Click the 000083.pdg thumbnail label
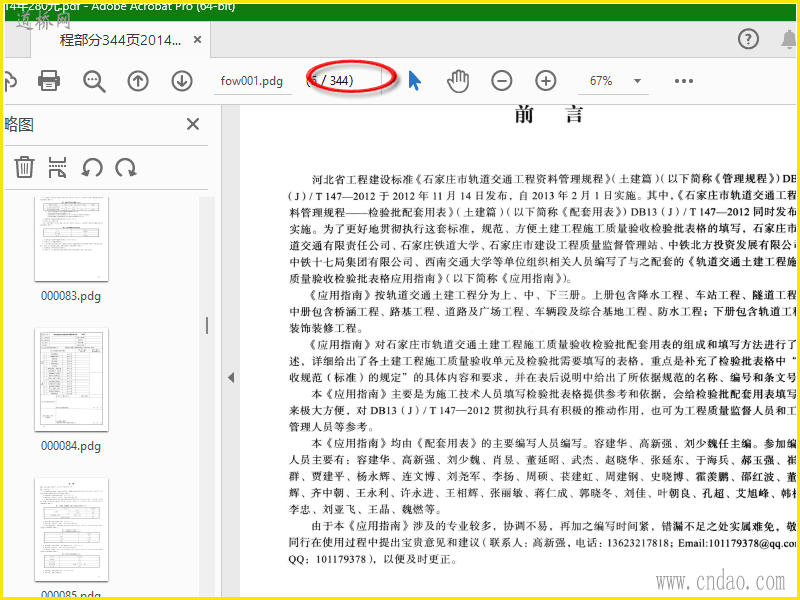Viewport: 800px width, 600px height. coord(71,296)
